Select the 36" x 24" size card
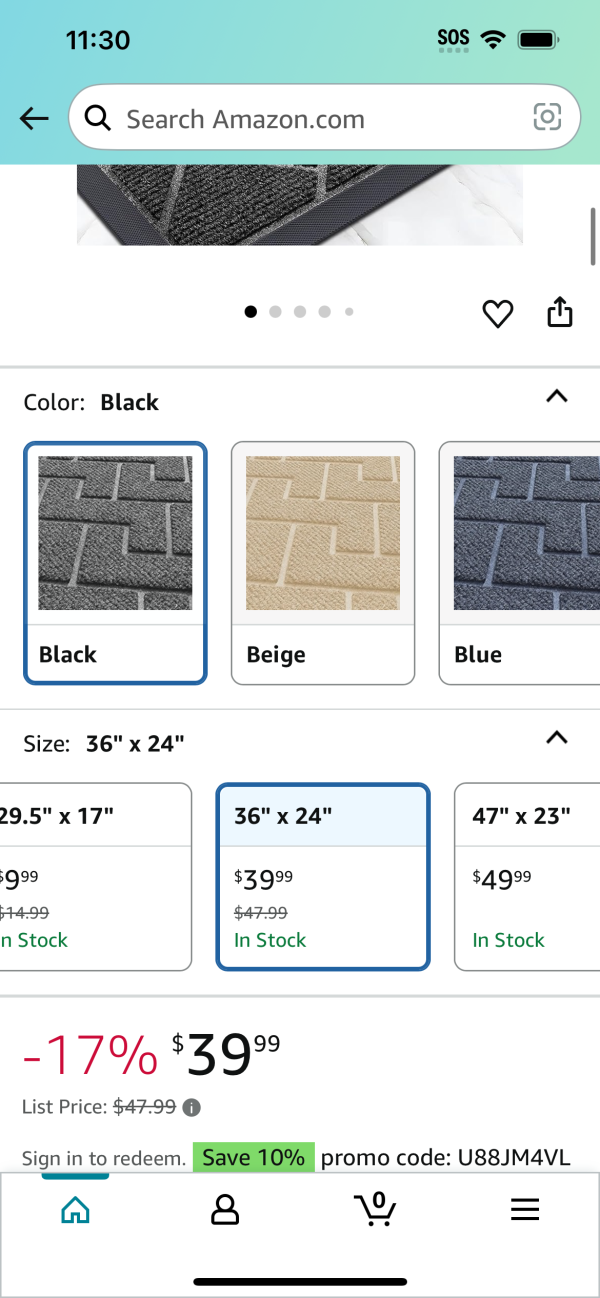The image size is (600, 1298). 323,877
